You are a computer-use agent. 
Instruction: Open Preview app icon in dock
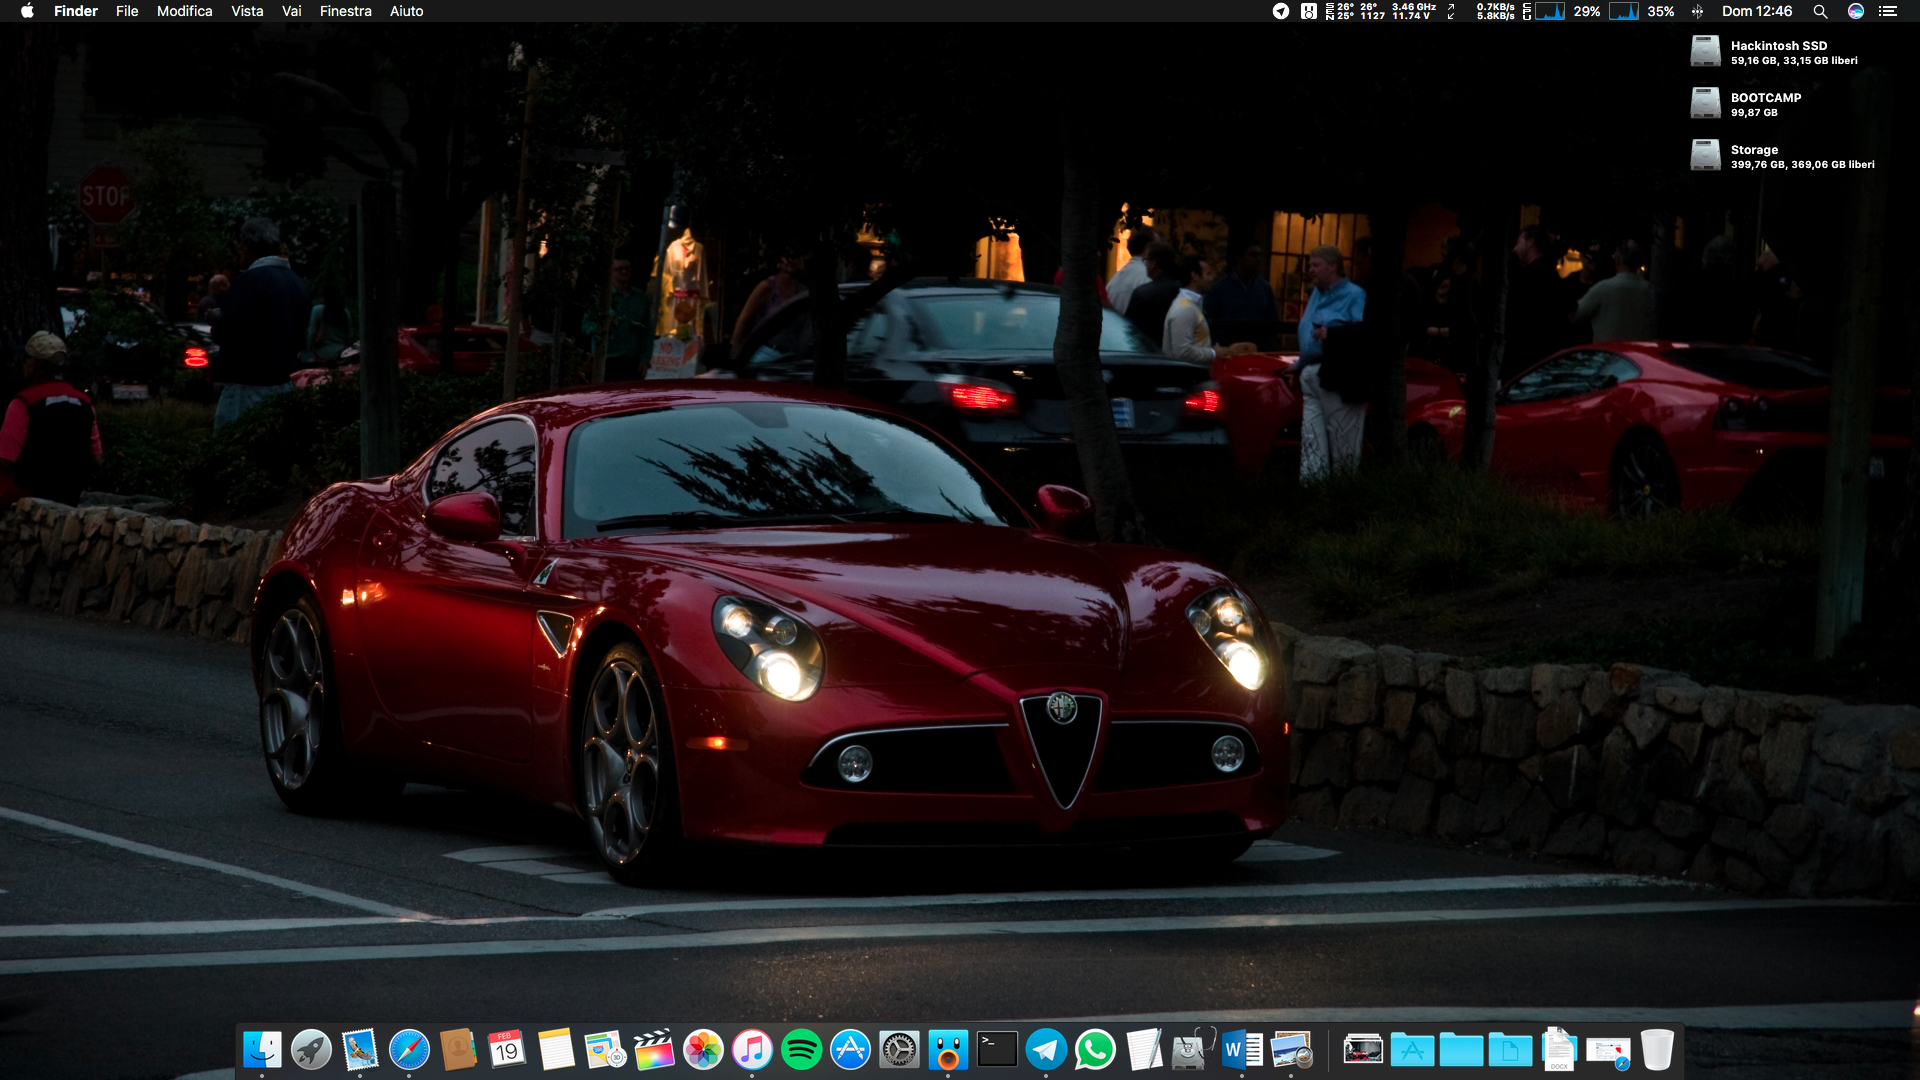point(1291,1050)
